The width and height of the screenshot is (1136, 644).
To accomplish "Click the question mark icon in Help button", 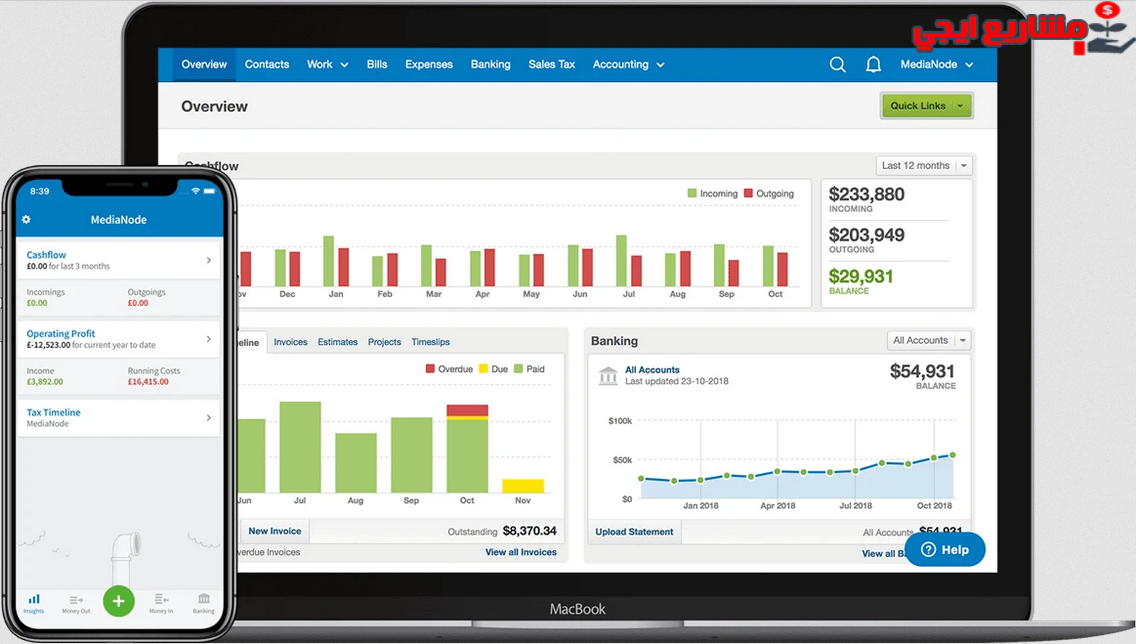I will (928, 550).
